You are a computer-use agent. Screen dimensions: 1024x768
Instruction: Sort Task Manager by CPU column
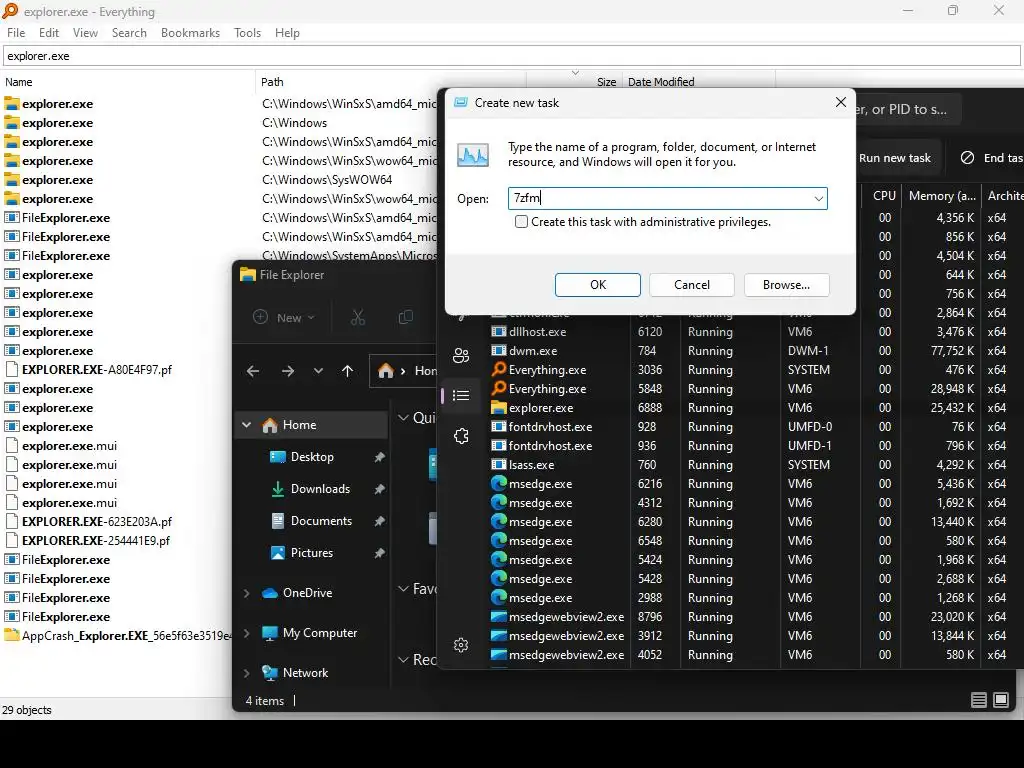coord(884,195)
